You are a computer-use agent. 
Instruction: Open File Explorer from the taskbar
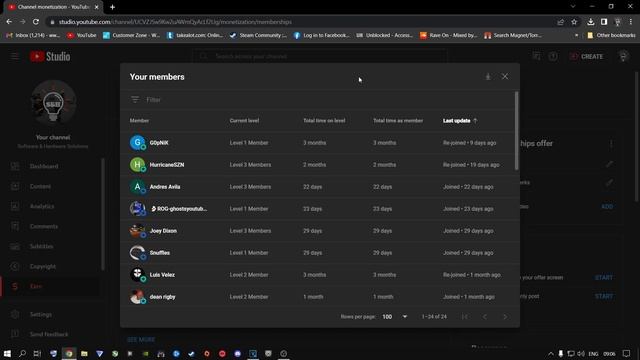(84, 353)
